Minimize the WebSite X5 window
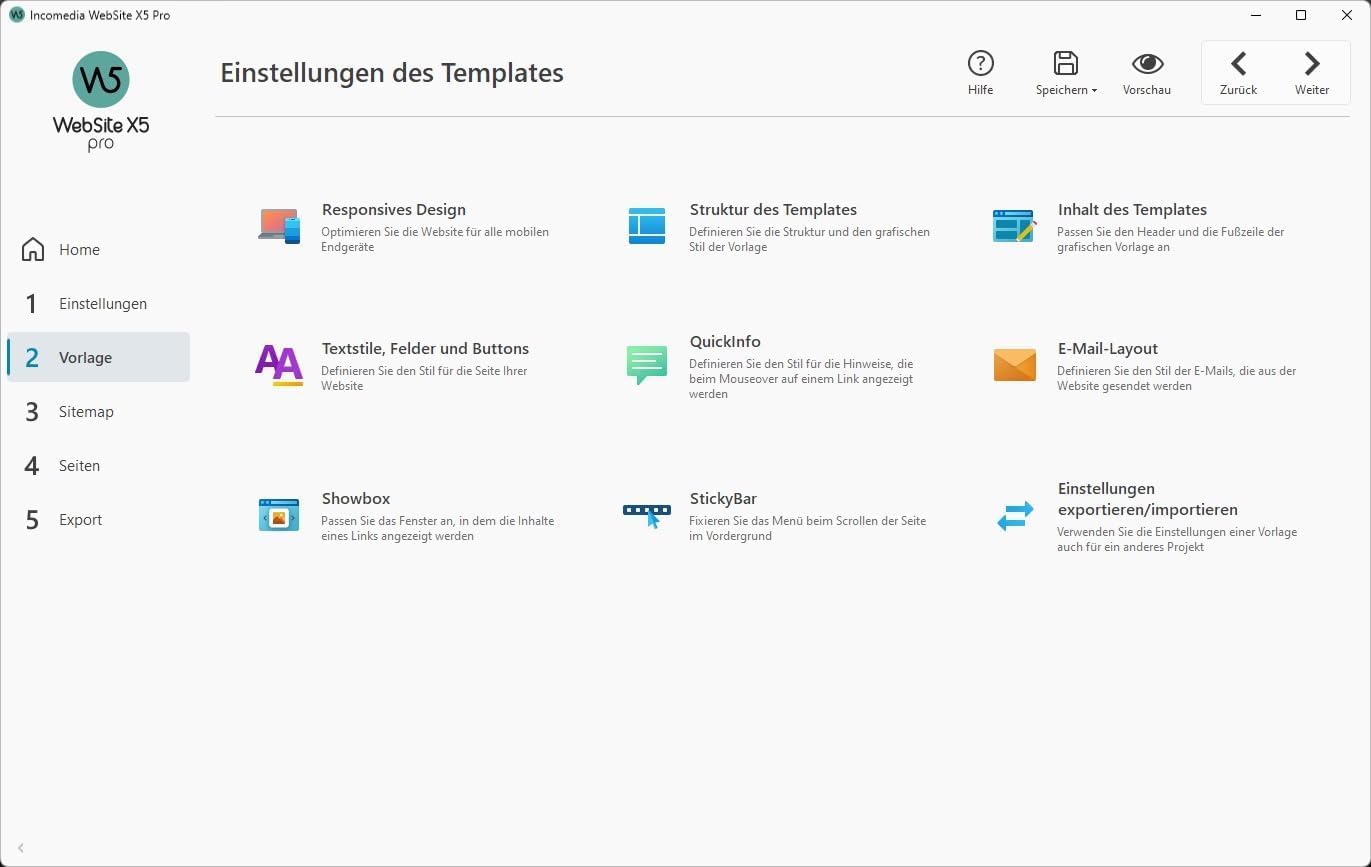Viewport: 1371px width, 867px height. pos(1256,15)
